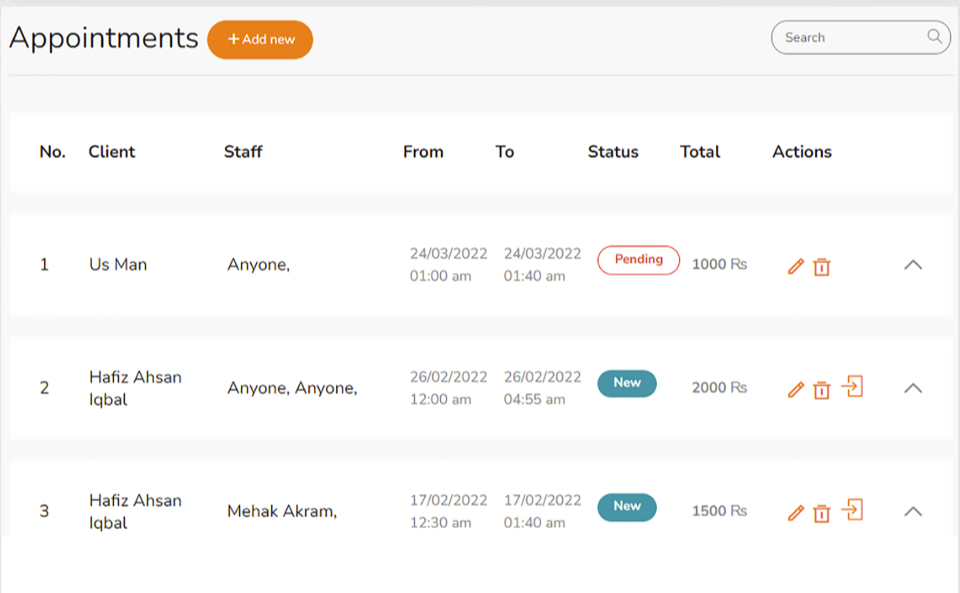
Task: Collapse the Us Man appointment row
Action: 912,265
